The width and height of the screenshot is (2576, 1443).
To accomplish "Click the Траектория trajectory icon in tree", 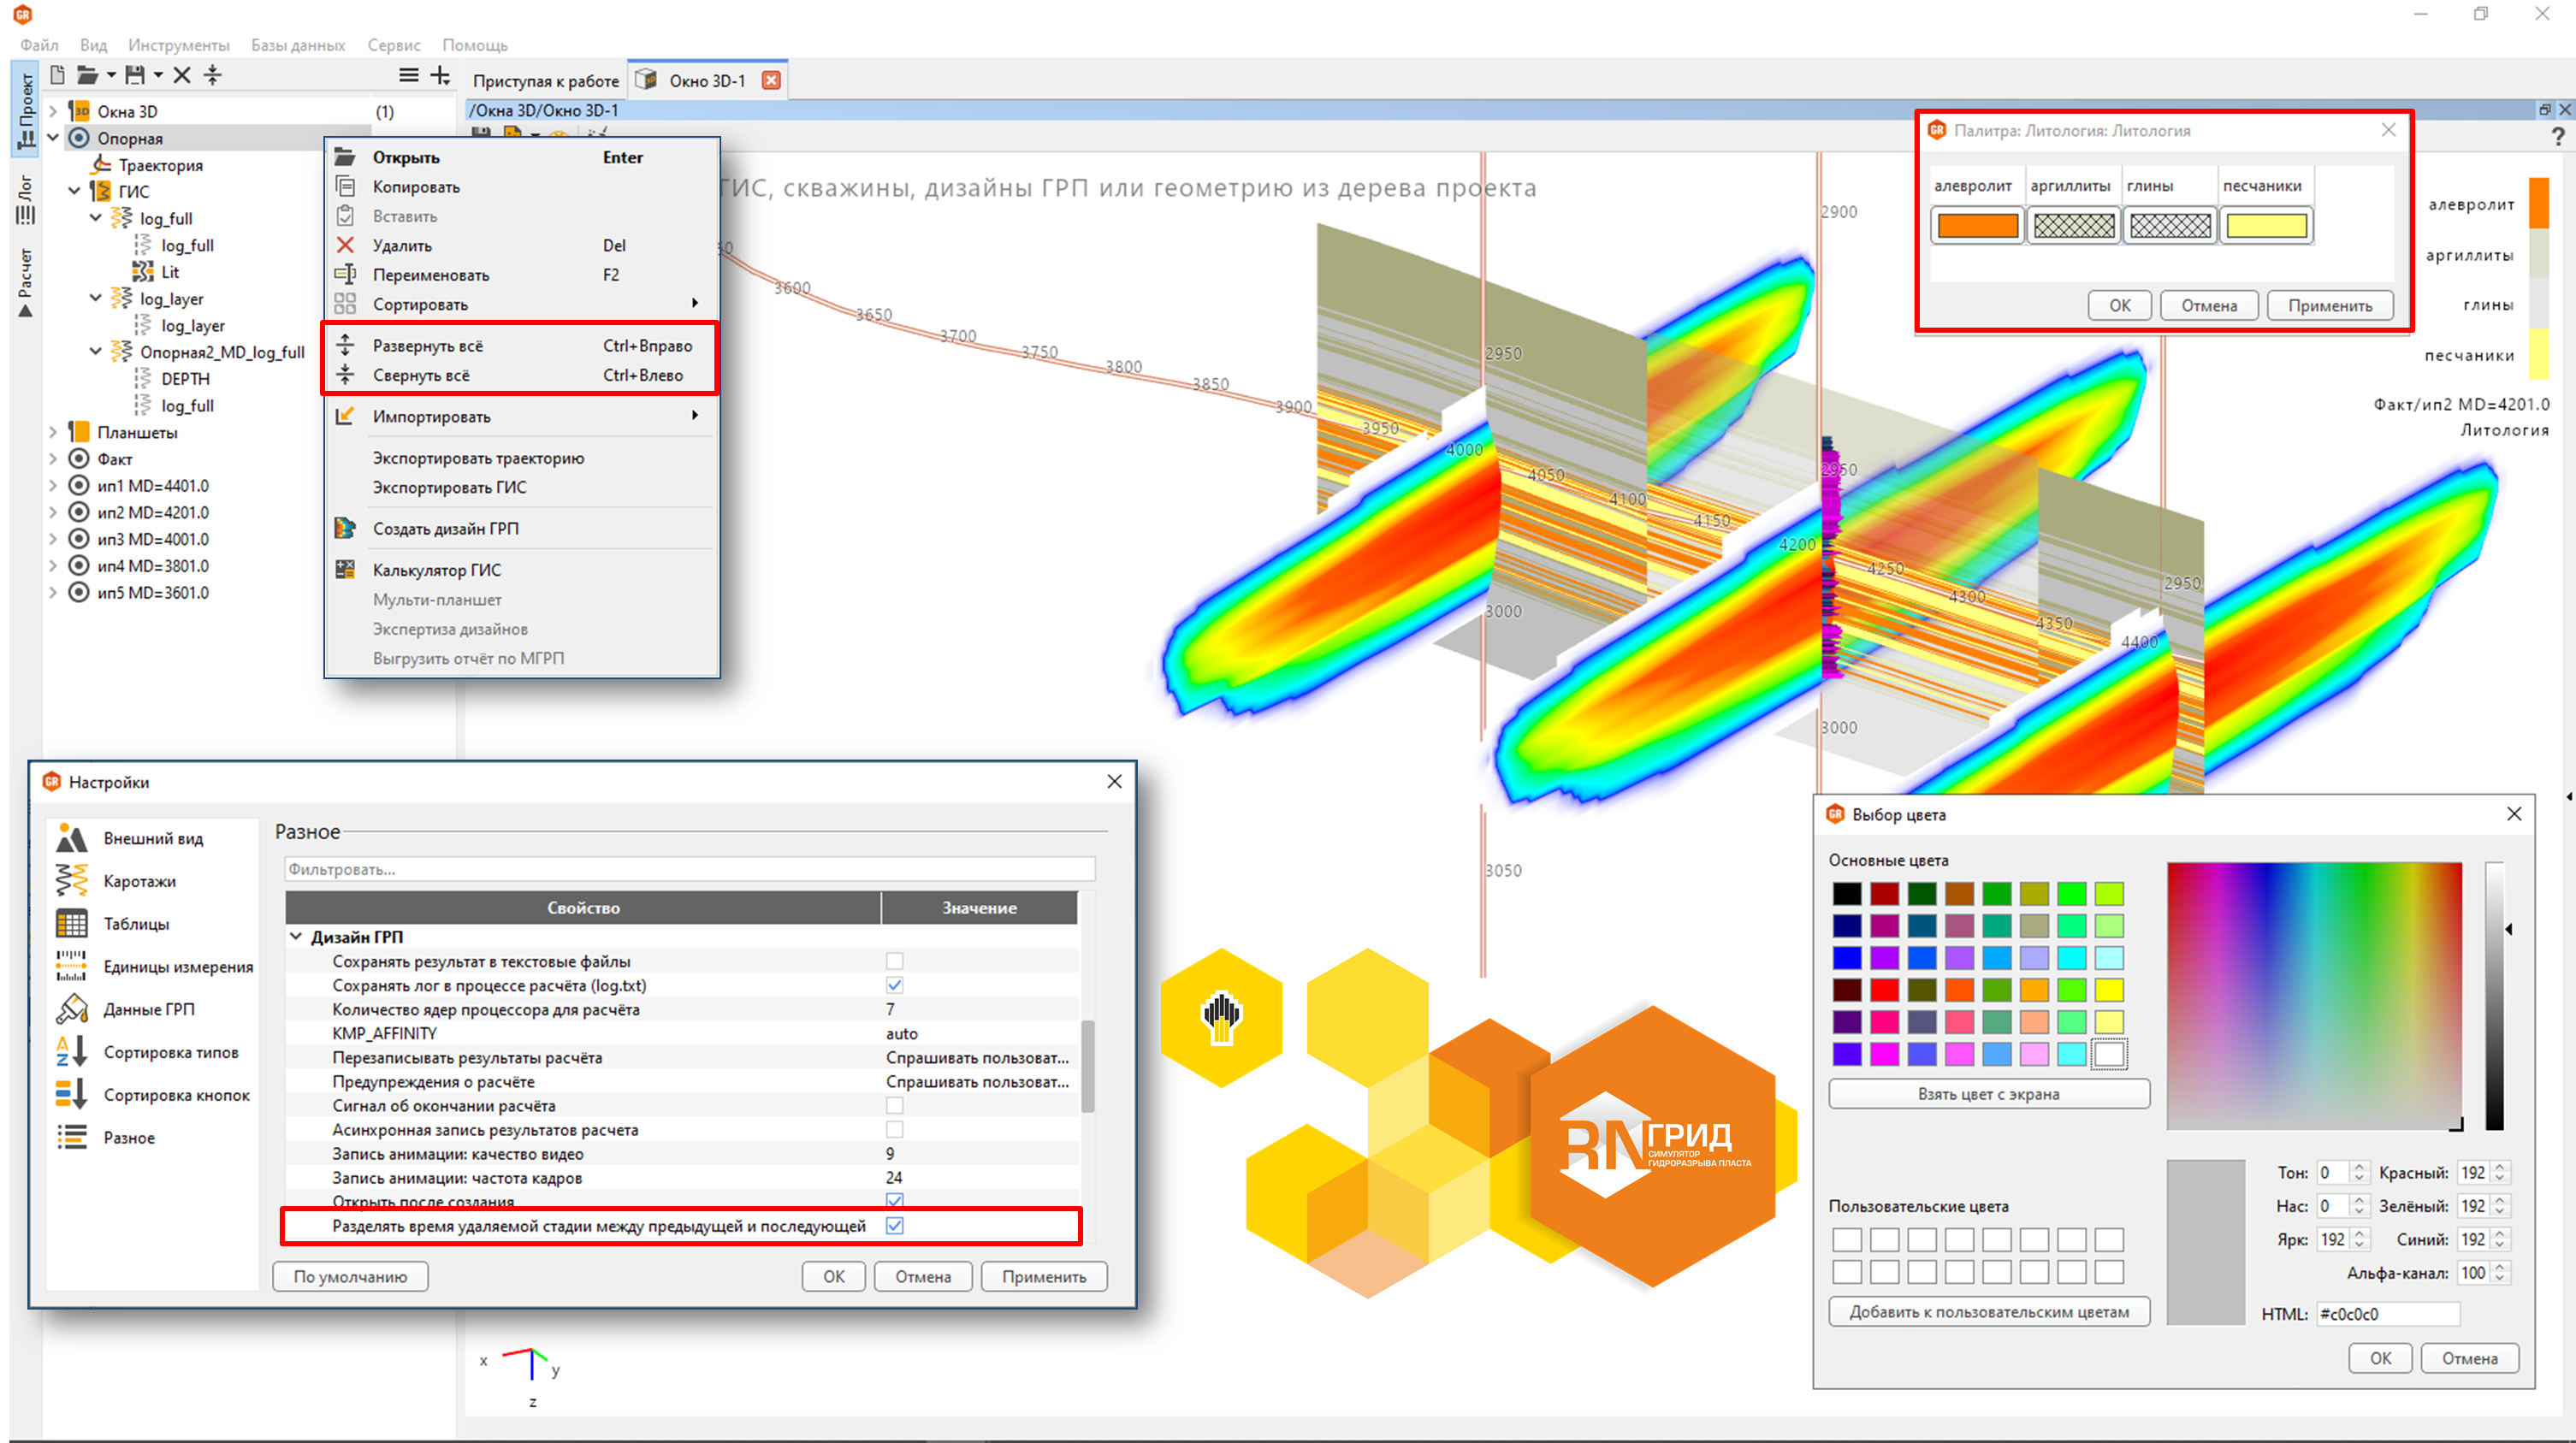I will pyautogui.click(x=102, y=165).
